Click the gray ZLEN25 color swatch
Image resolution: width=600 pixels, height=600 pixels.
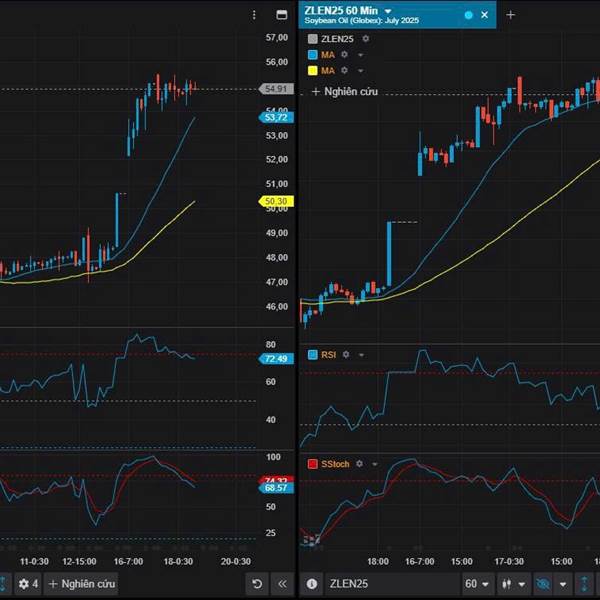click(x=313, y=39)
